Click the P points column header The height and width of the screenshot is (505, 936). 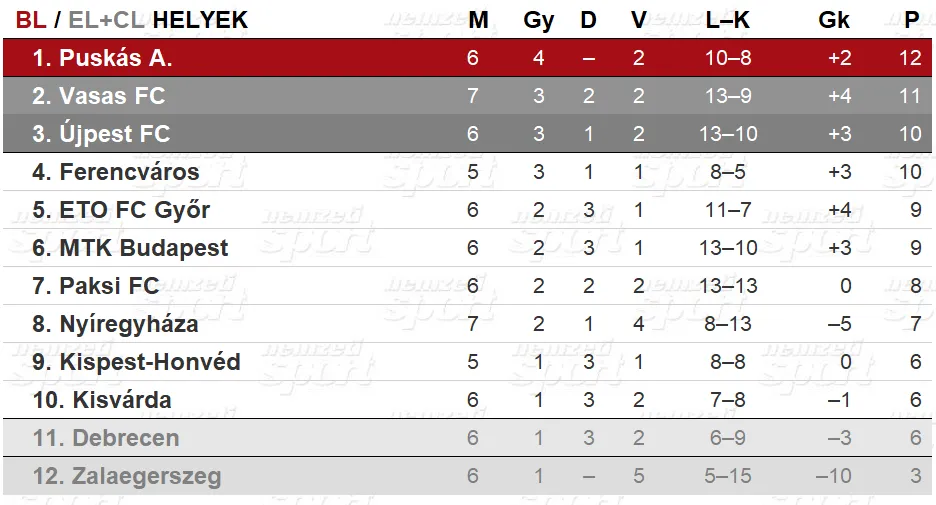[x=912, y=20]
